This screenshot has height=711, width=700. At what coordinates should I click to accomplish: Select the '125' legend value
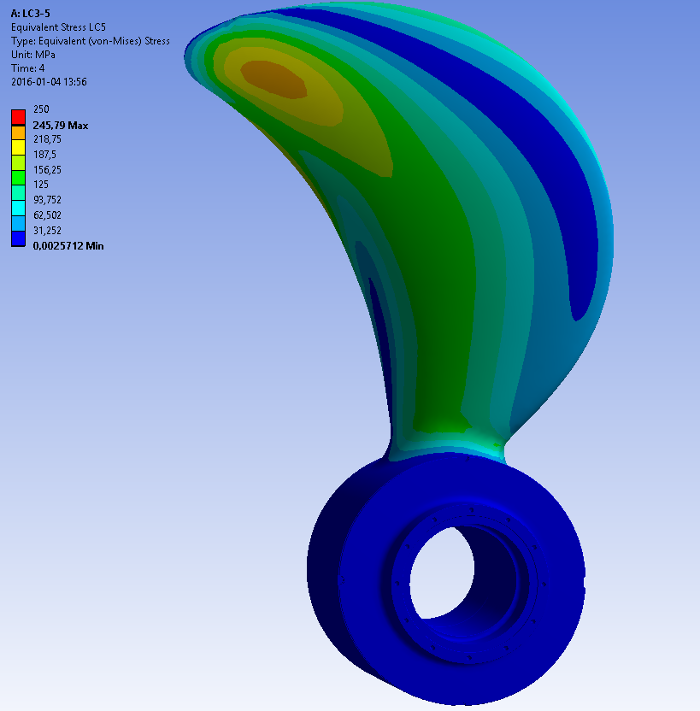point(41,184)
